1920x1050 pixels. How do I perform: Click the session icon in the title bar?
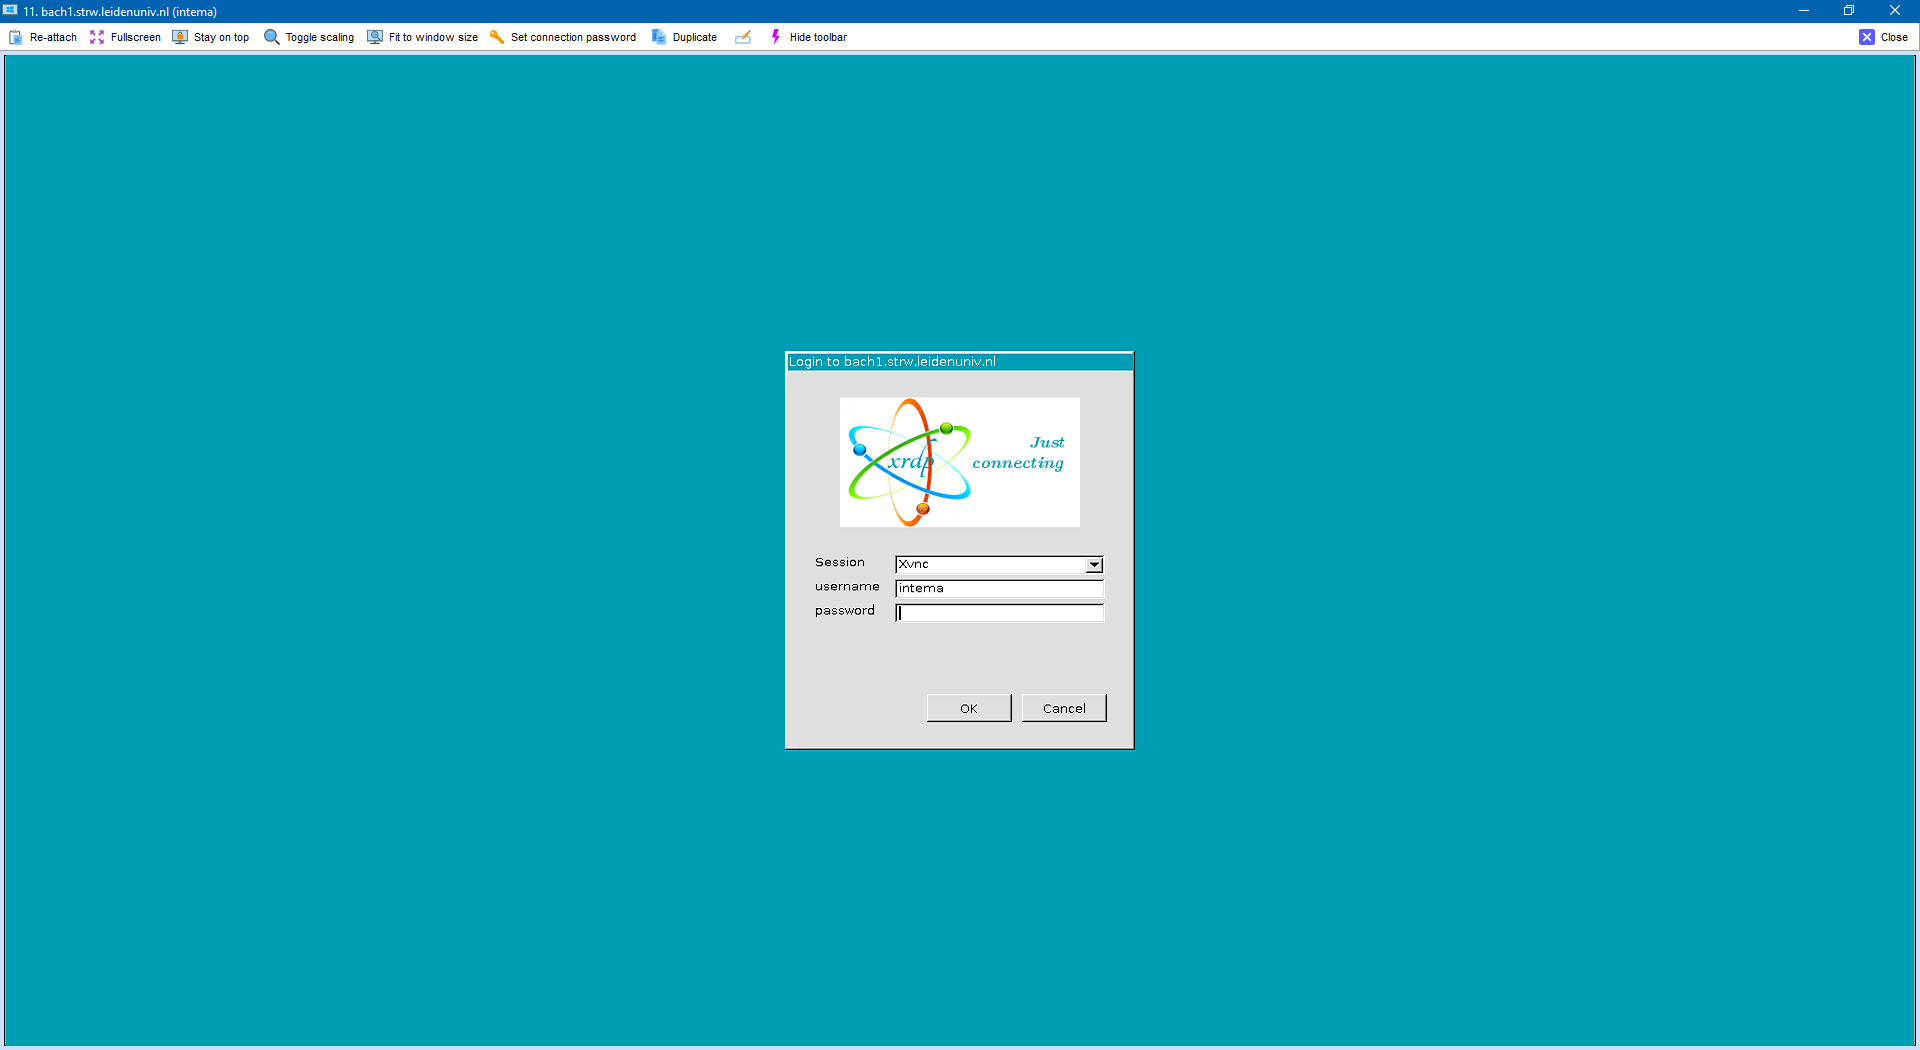(x=10, y=11)
